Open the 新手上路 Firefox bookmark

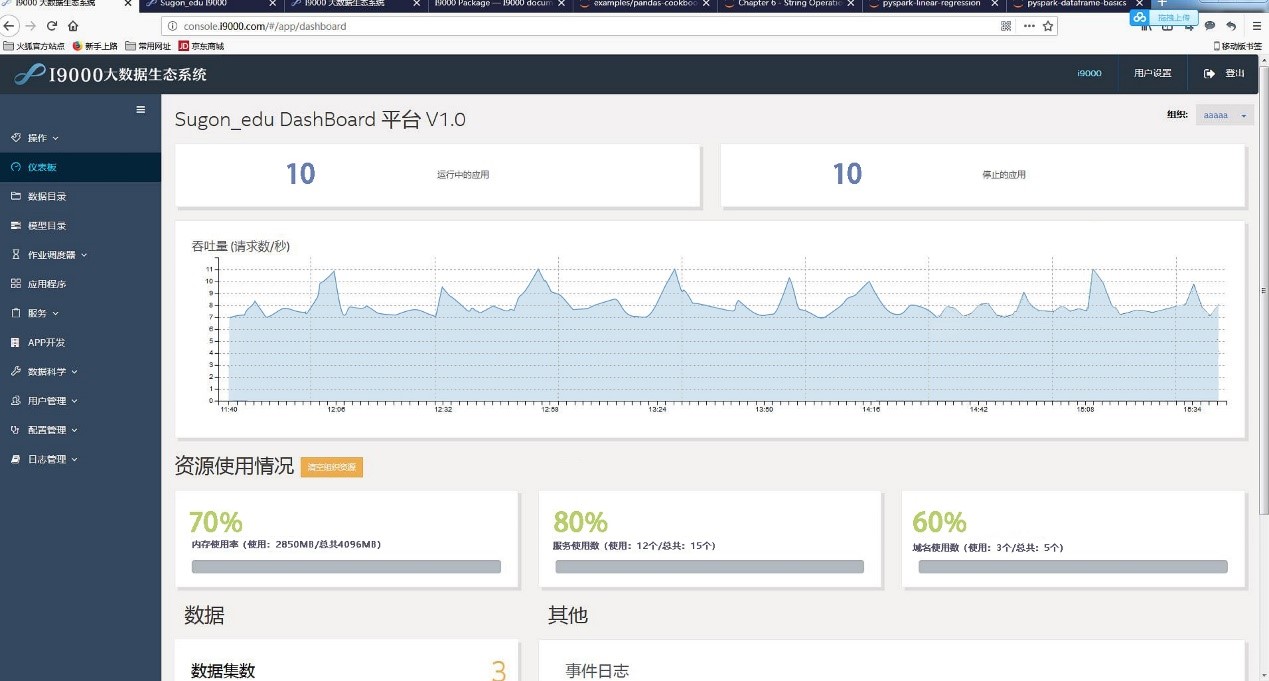pyautogui.click(x=95, y=46)
